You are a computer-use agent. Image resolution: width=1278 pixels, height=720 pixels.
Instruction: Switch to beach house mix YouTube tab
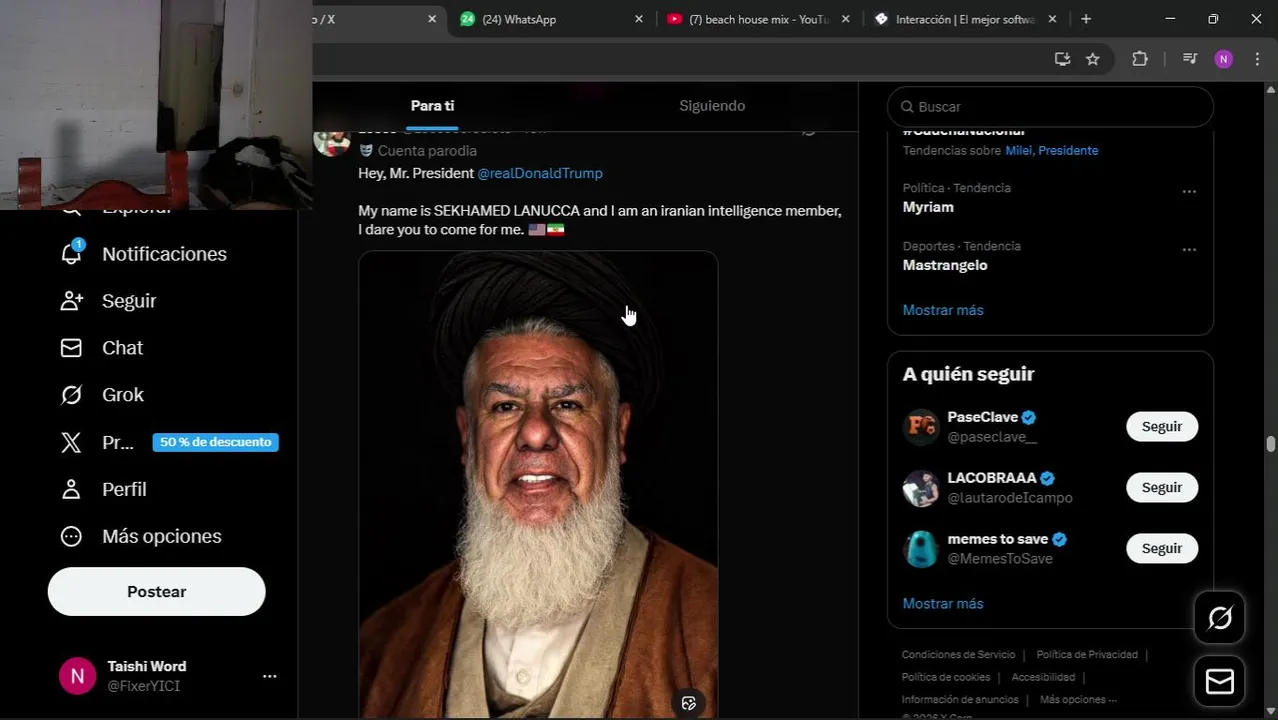(759, 19)
